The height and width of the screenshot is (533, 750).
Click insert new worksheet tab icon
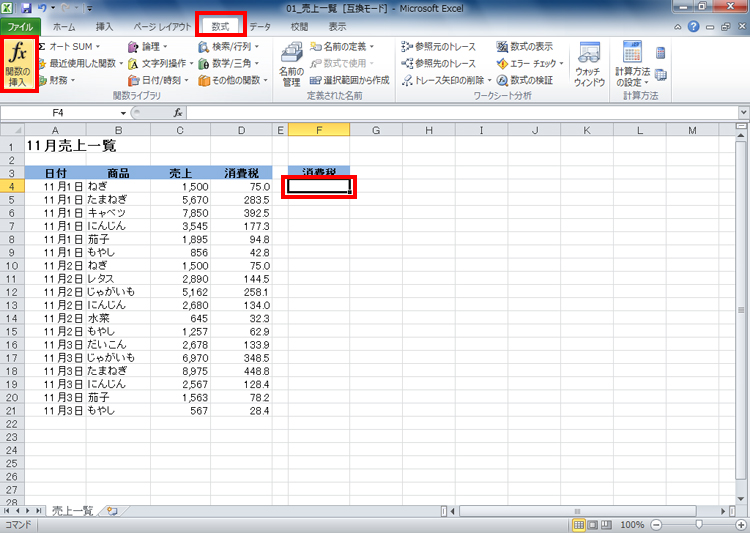tap(113, 511)
